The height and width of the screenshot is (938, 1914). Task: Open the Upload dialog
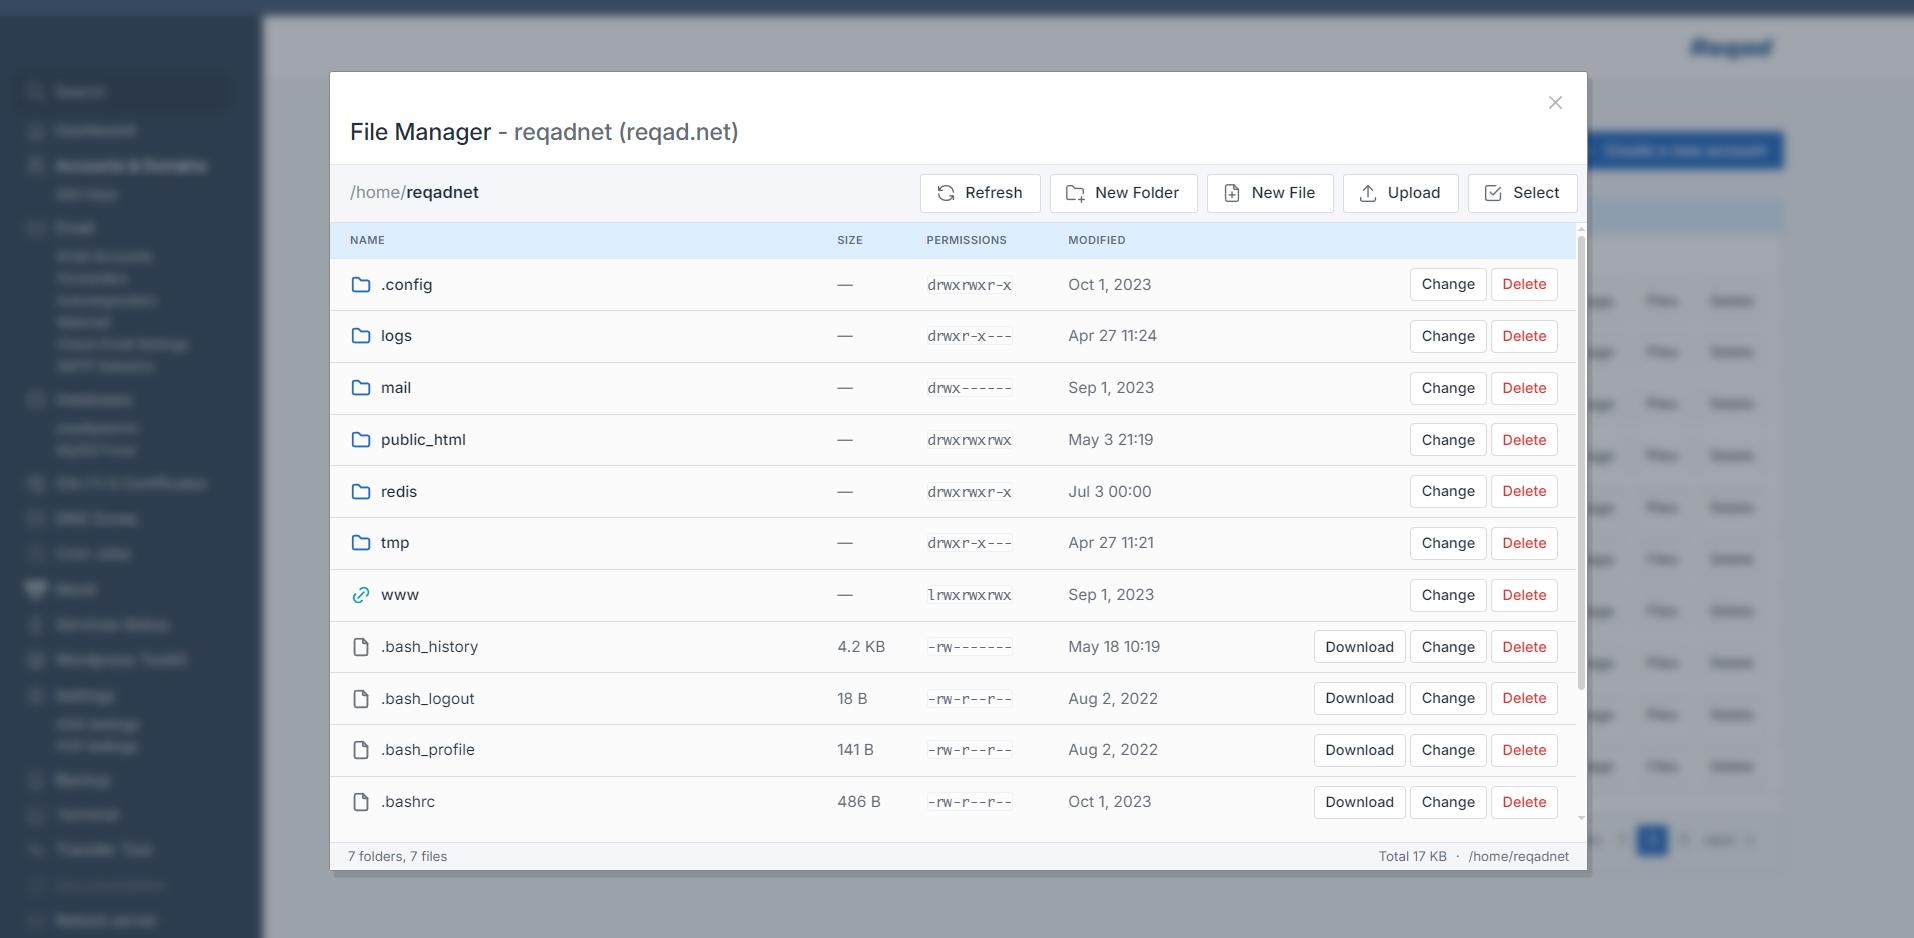[1400, 193]
